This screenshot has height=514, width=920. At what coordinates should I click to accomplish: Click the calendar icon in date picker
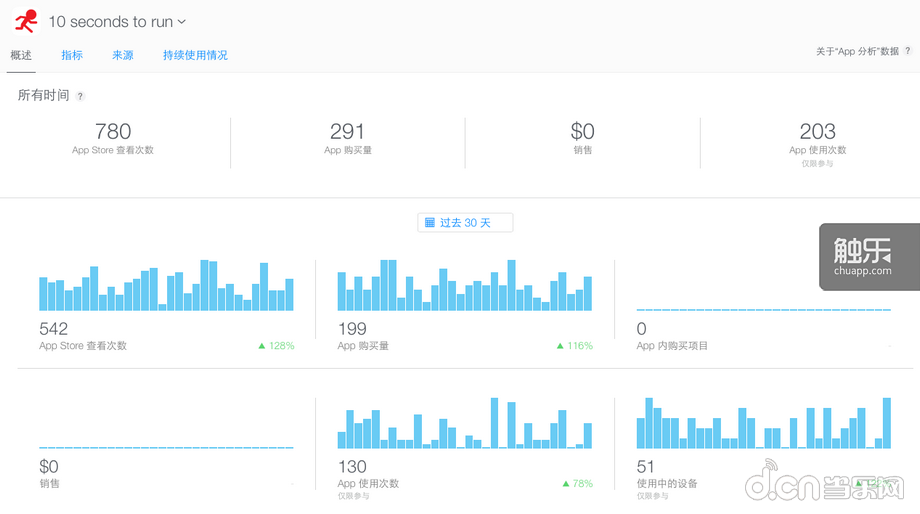[430, 223]
